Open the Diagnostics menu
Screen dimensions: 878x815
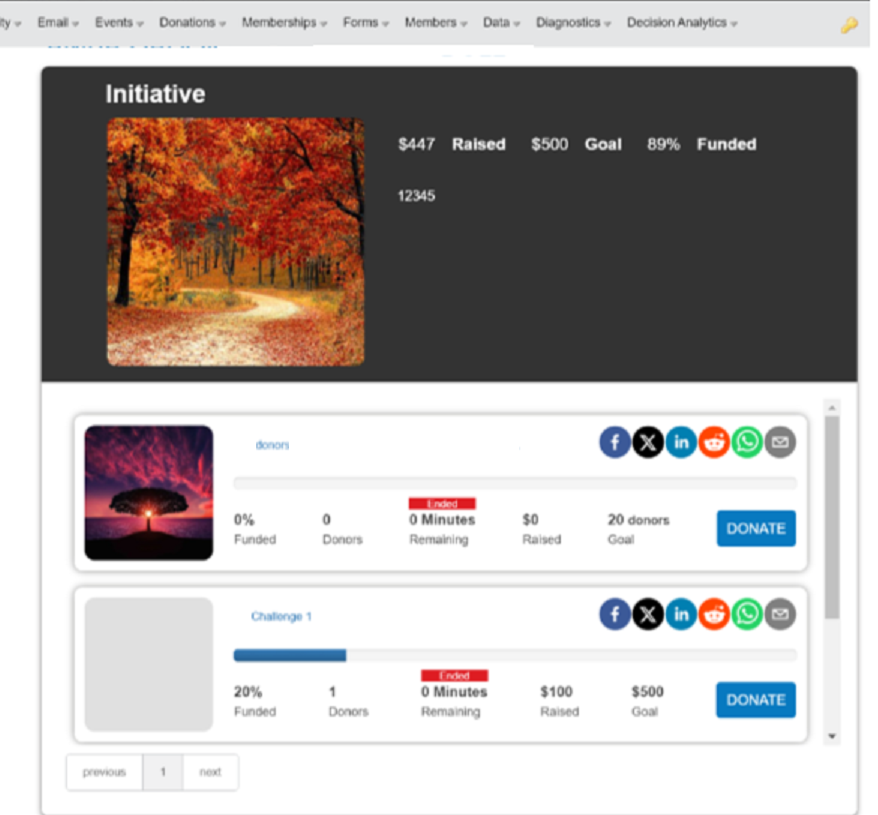(573, 22)
